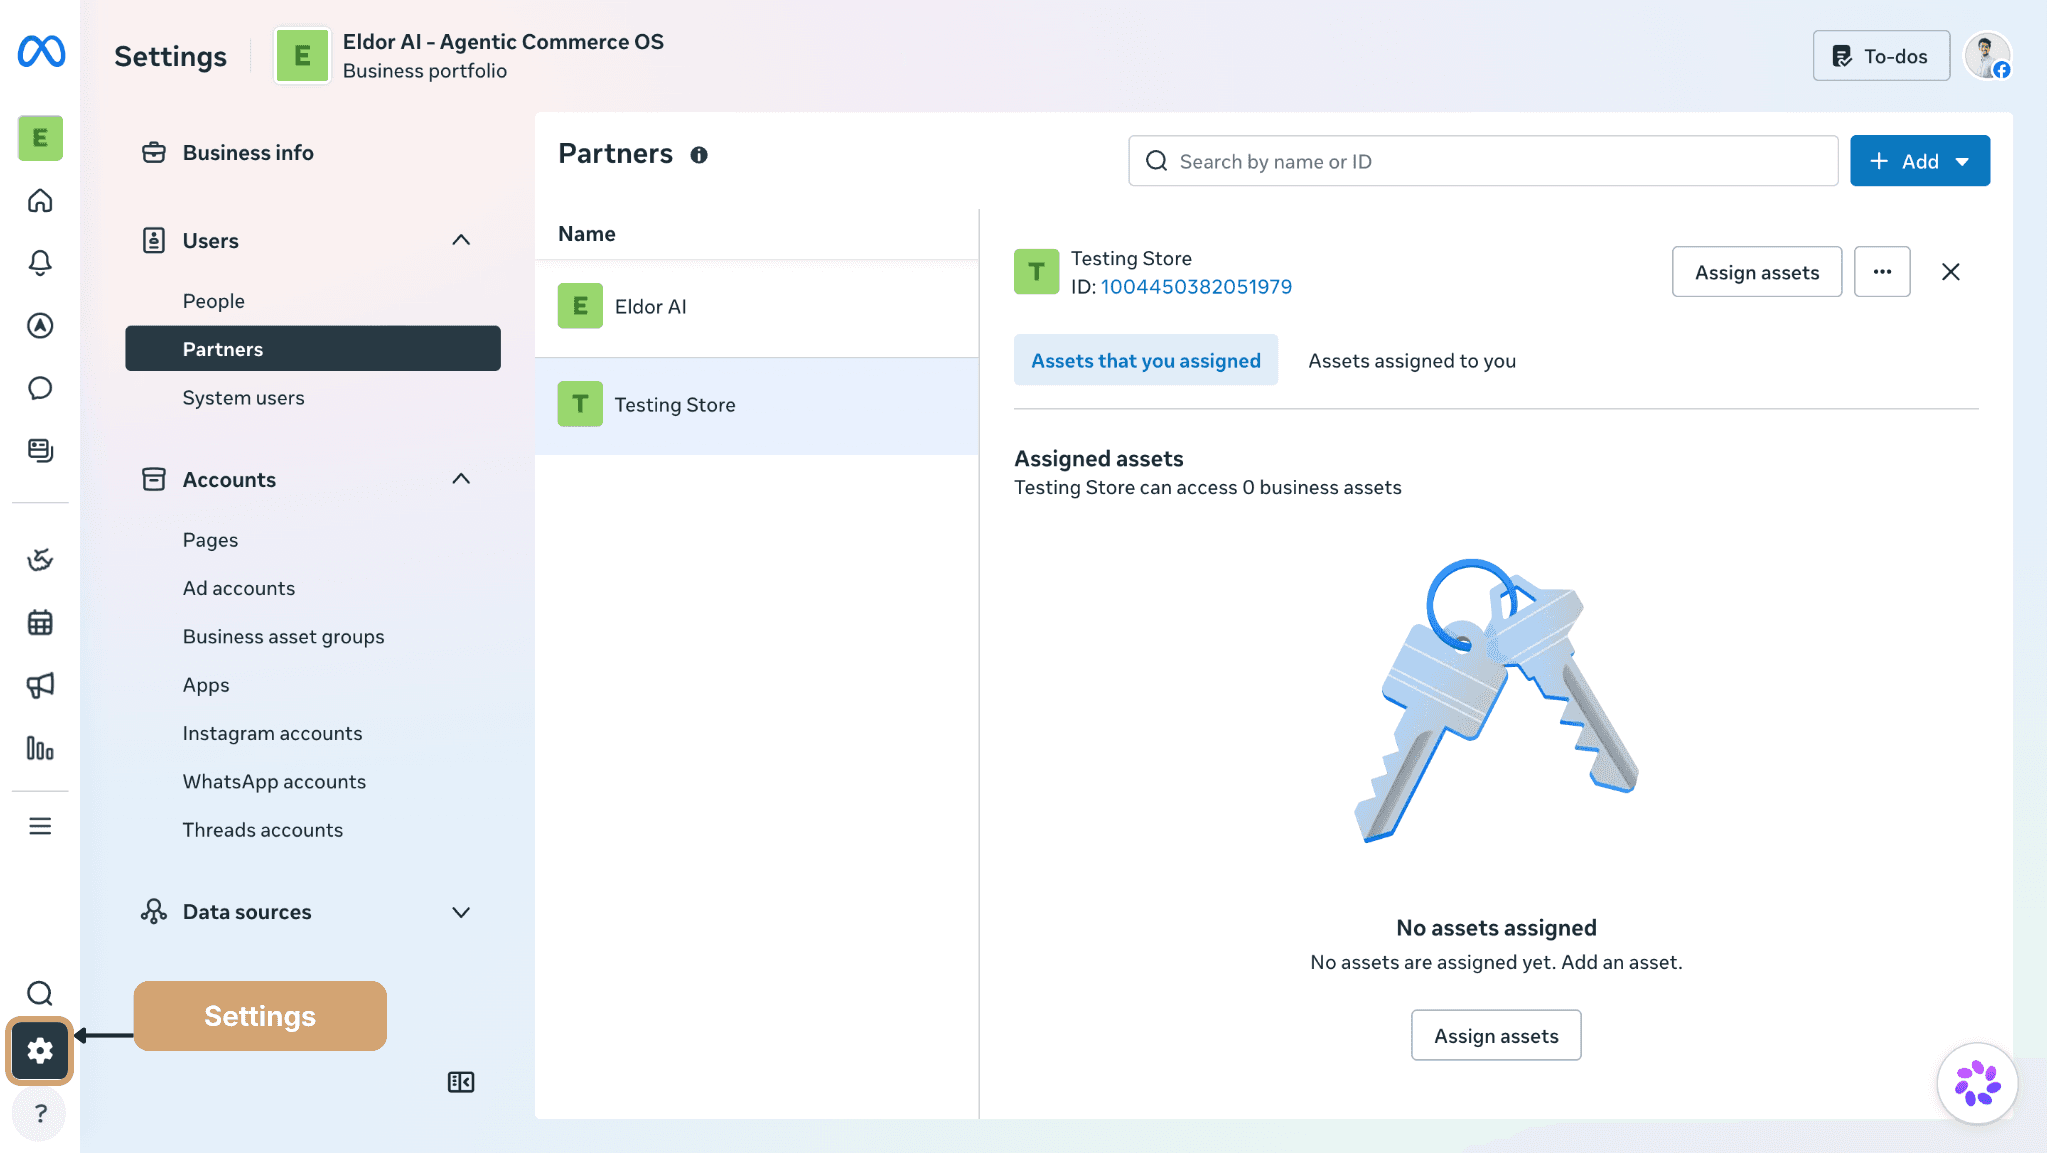Open the Help question mark icon
Screen dimensions: 2048x1153
point(40,1113)
